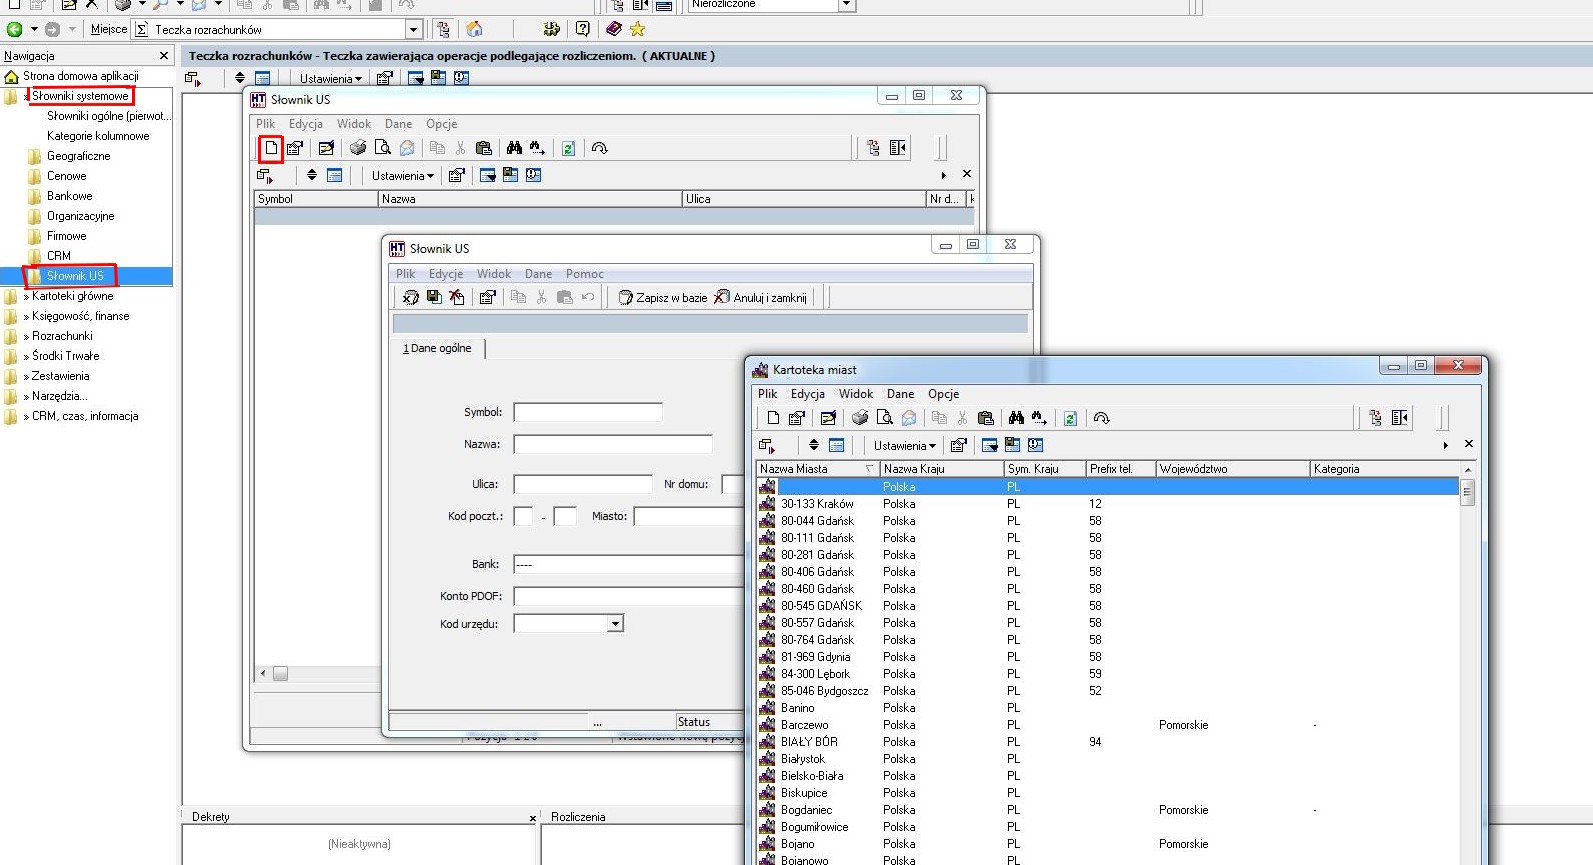
Task: Click the paste icon in Słownik US list toolbar
Action: 484,148
